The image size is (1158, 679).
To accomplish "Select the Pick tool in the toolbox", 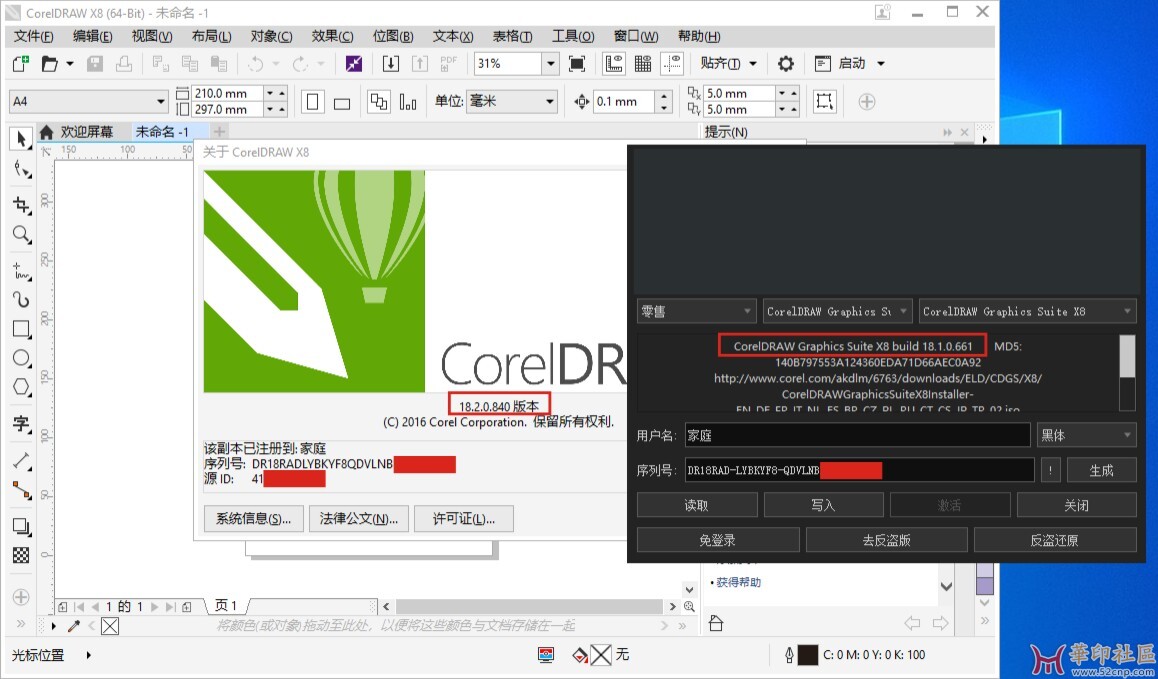I will [x=21, y=139].
